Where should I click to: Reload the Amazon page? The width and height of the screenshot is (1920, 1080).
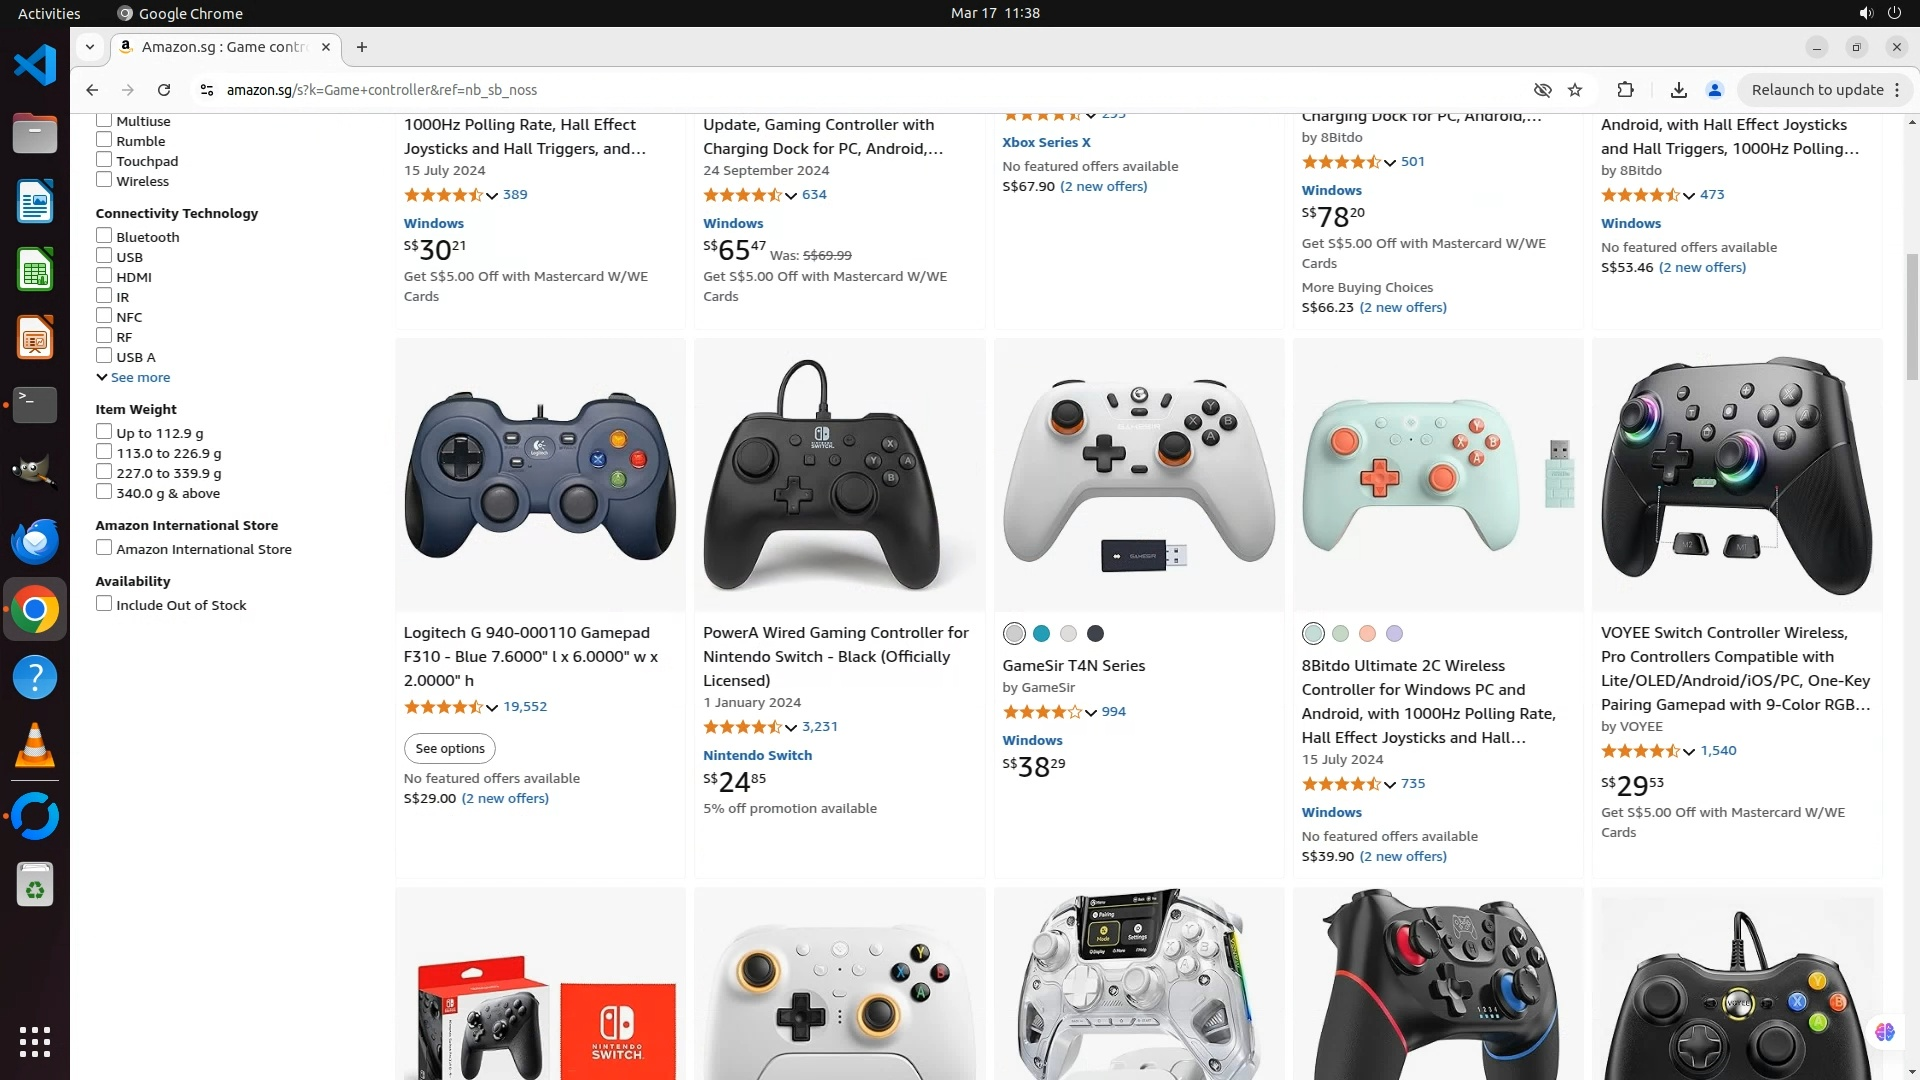(x=164, y=90)
